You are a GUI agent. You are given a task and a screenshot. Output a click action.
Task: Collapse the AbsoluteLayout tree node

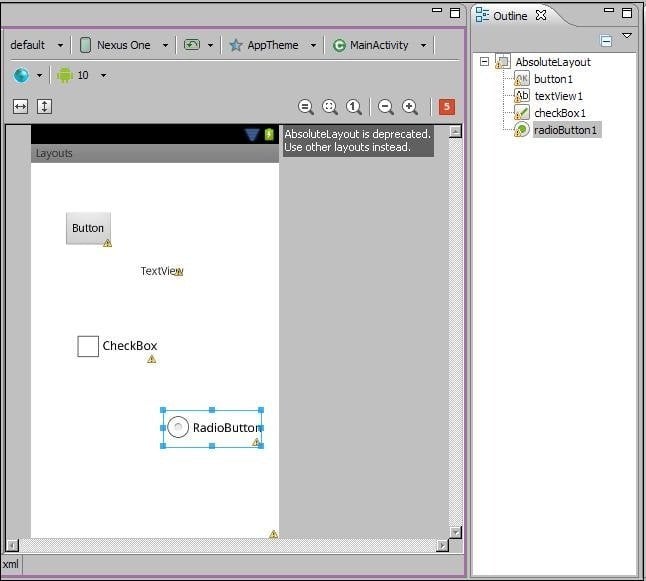(484, 62)
